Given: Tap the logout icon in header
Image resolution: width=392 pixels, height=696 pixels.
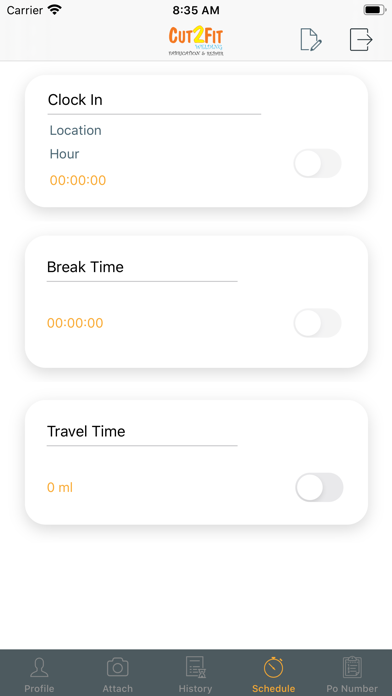Looking at the screenshot, I should pyautogui.click(x=360, y=40).
